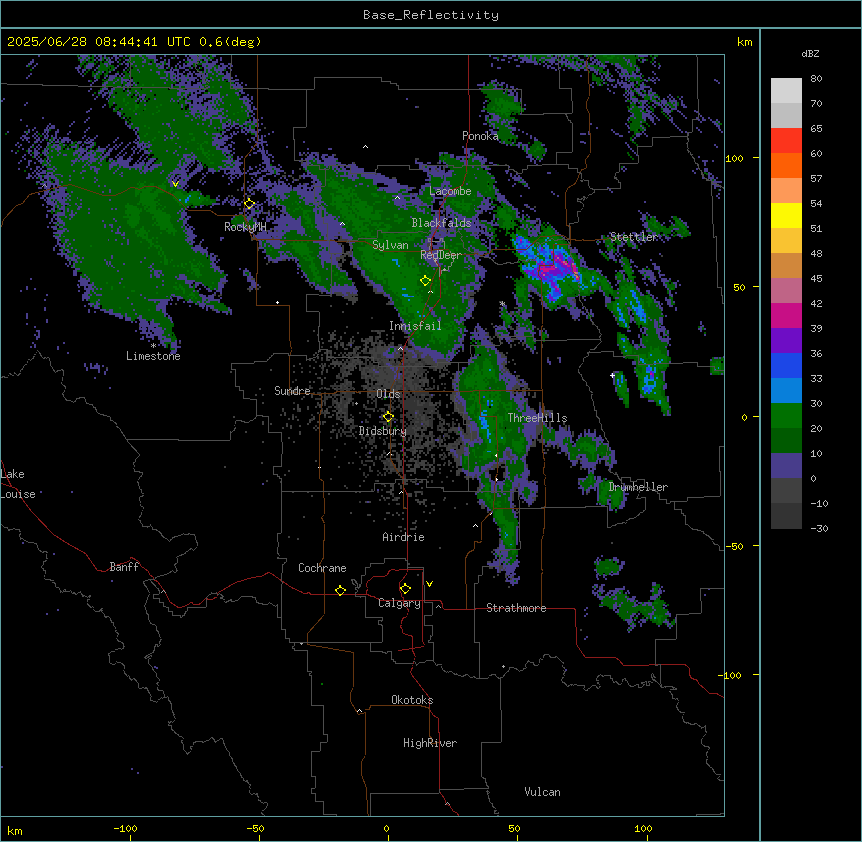Select the Ponoka town label
The image size is (862, 842).
pos(480,136)
